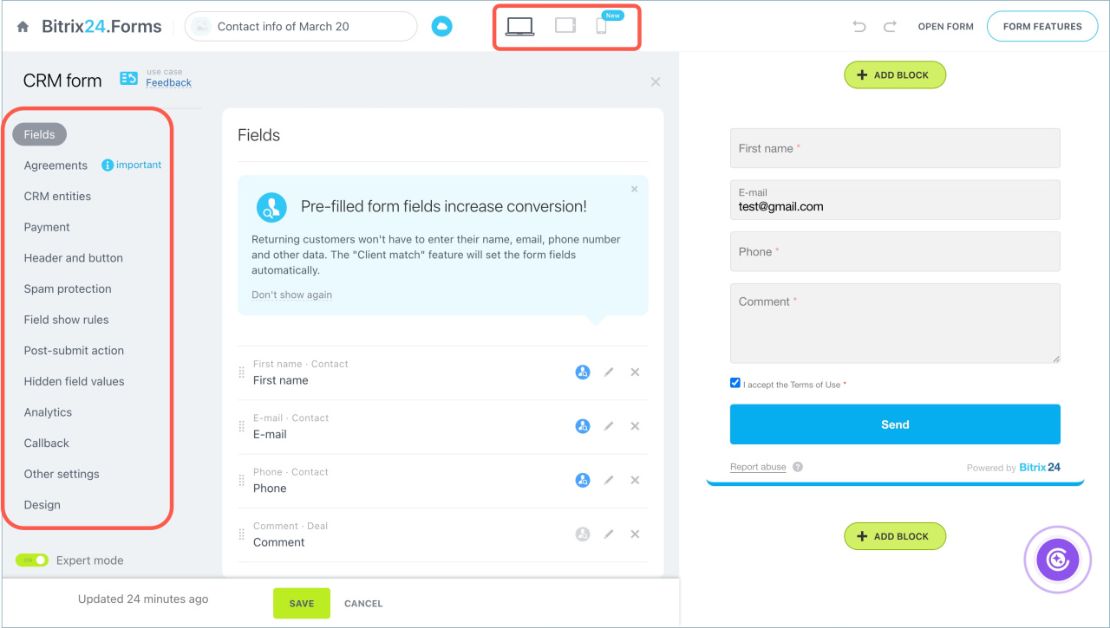
Task: Click the important label next to Agreements
Action: point(139,165)
